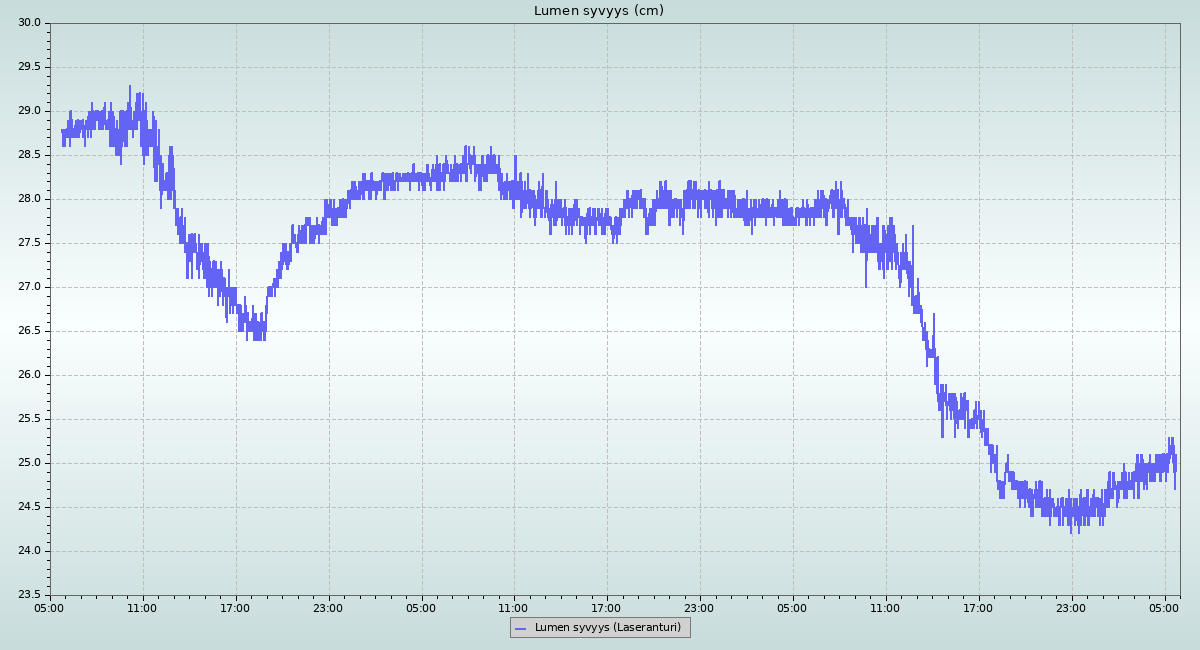This screenshot has height=650, width=1200.
Task: Select the 28.0 y-axis label
Action: click(29, 199)
